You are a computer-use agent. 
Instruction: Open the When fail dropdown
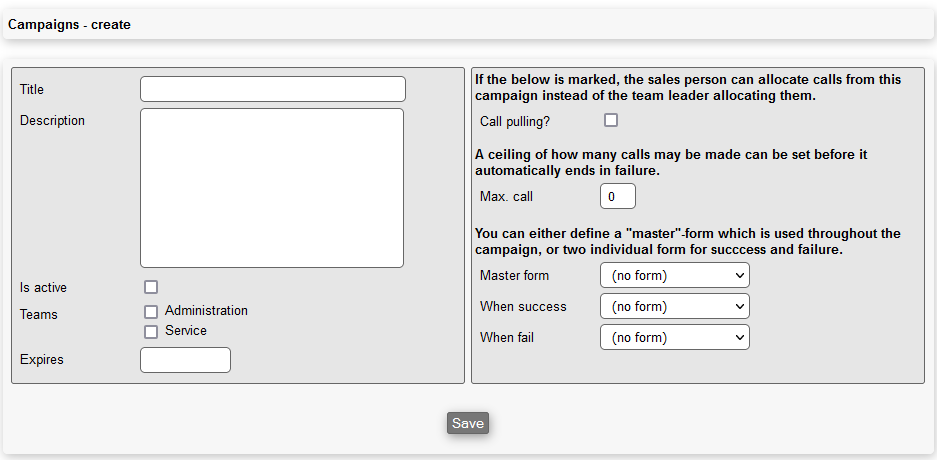(674, 337)
